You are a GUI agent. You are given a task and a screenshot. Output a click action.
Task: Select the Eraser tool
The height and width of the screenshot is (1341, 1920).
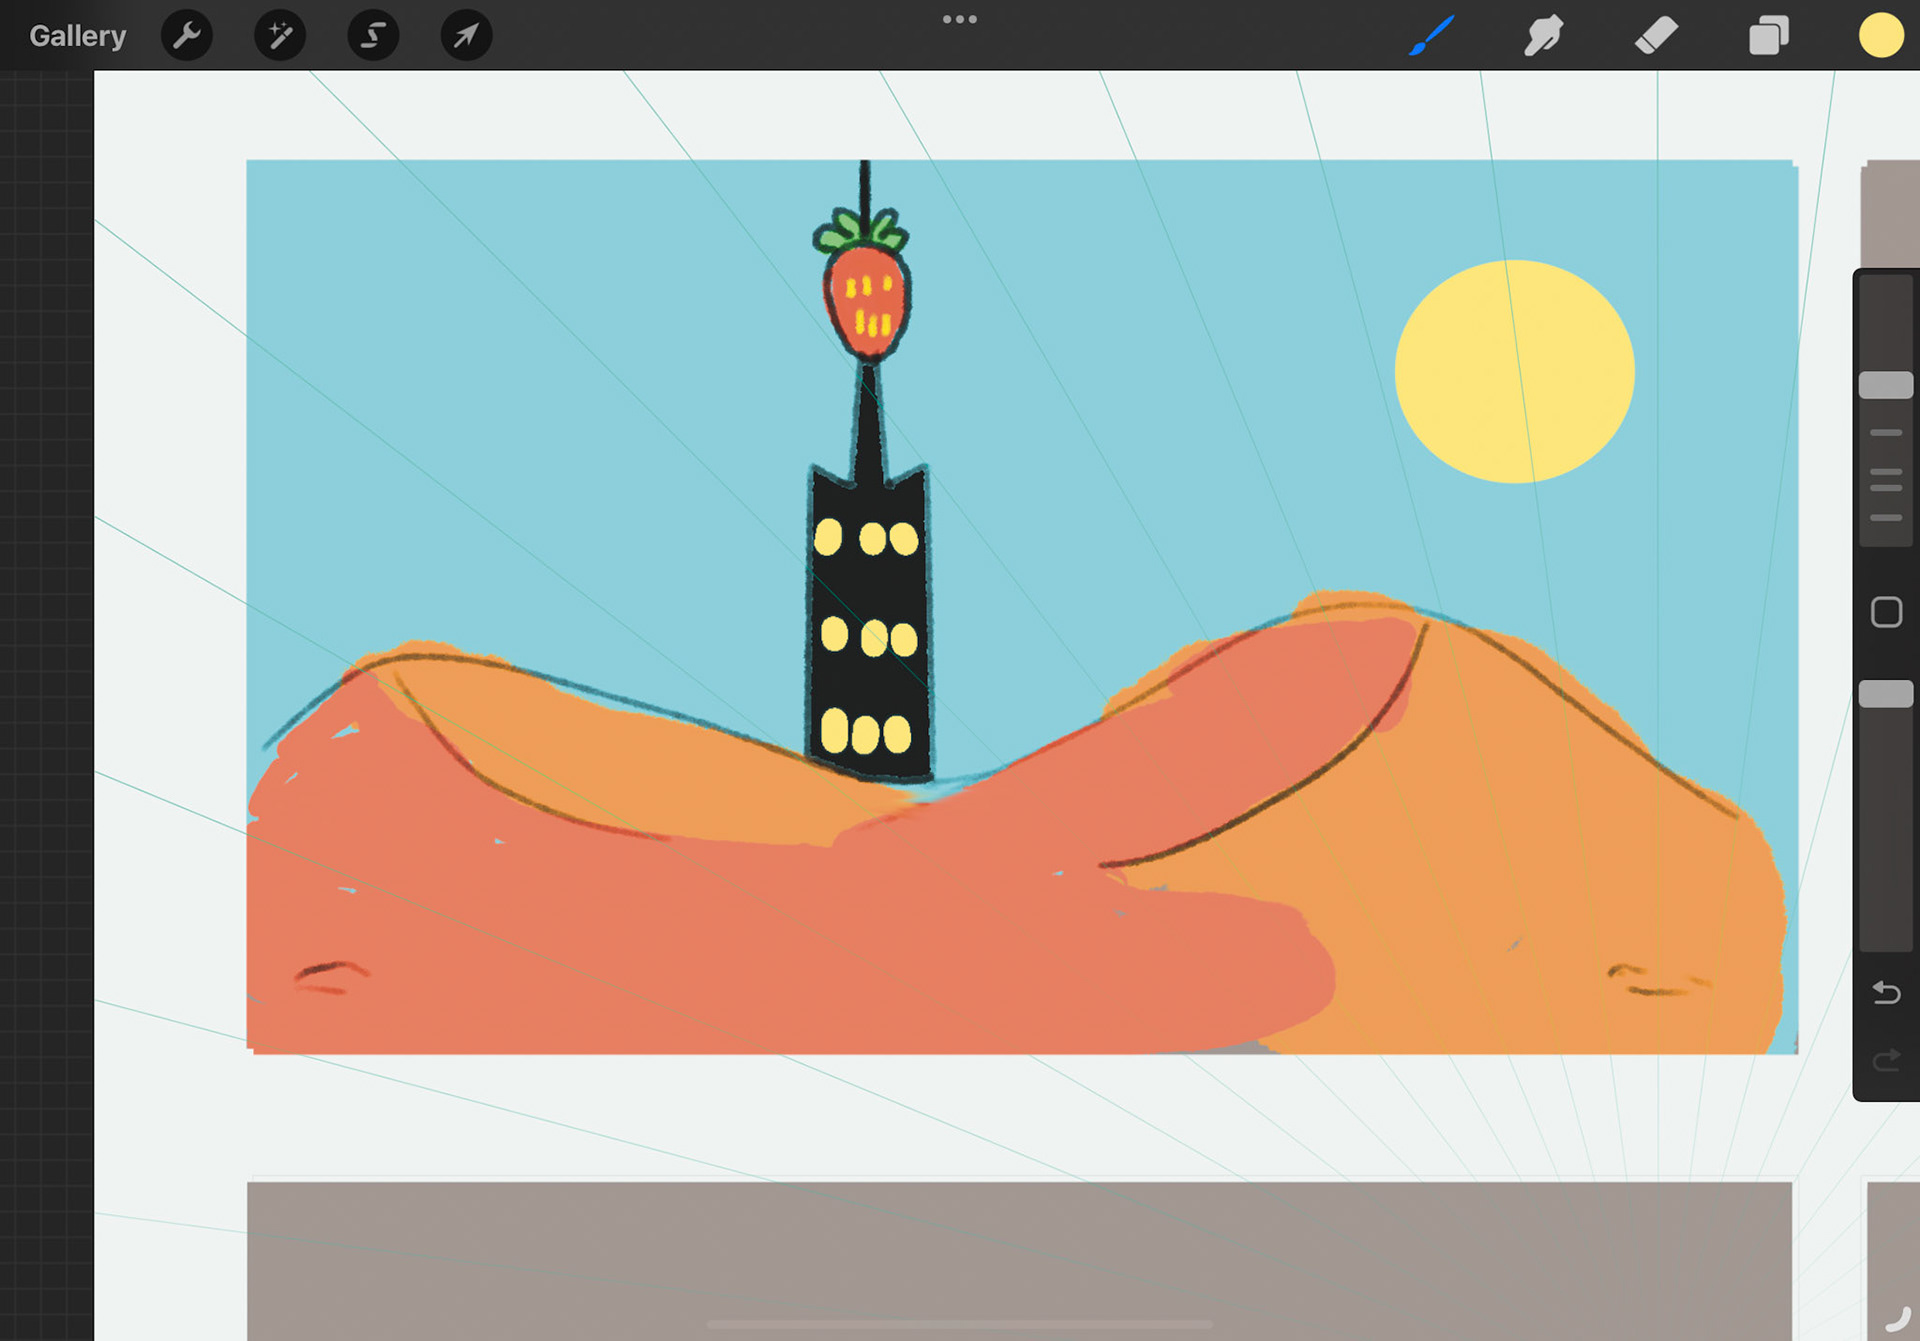[x=1656, y=36]
